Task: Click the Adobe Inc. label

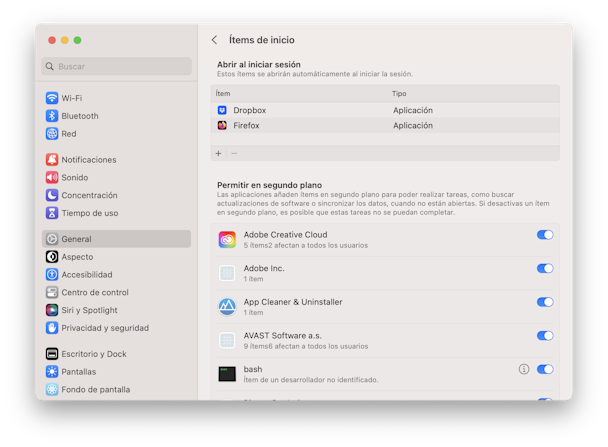Action: point(264,268)
